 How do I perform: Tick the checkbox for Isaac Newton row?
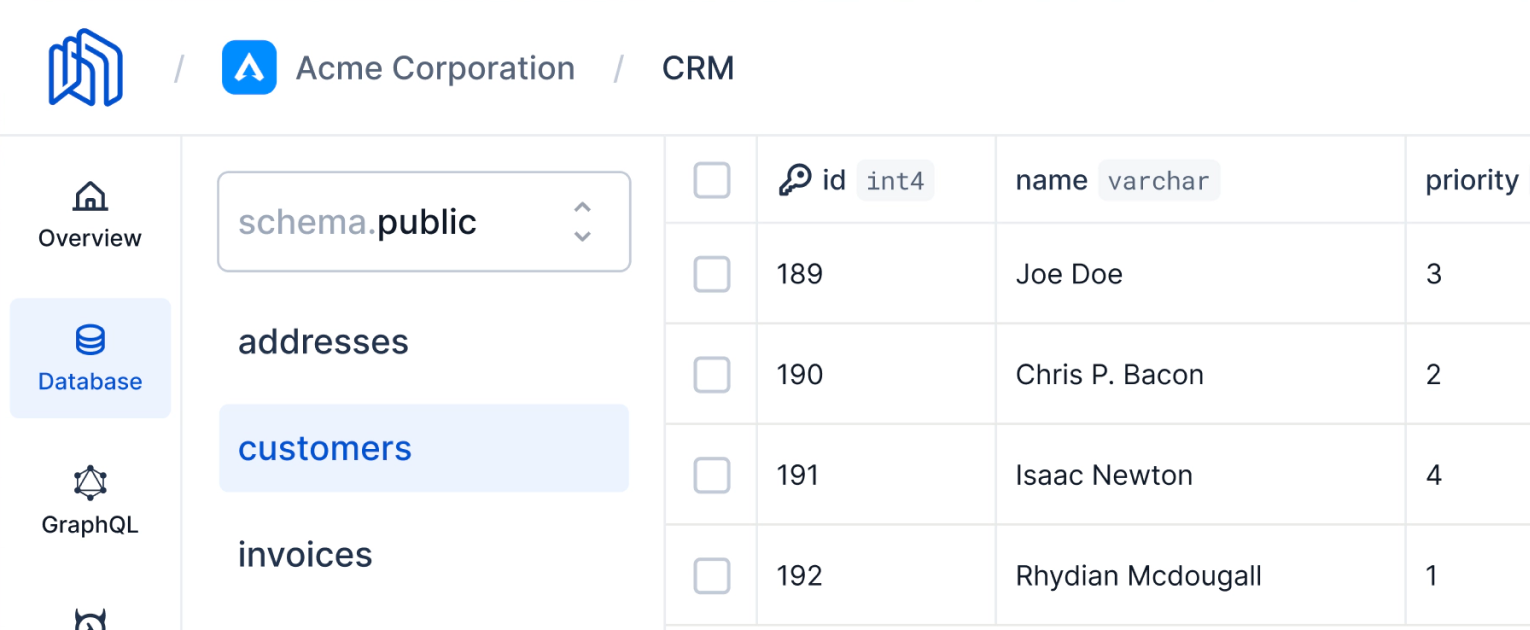click(x=712, y=475)
